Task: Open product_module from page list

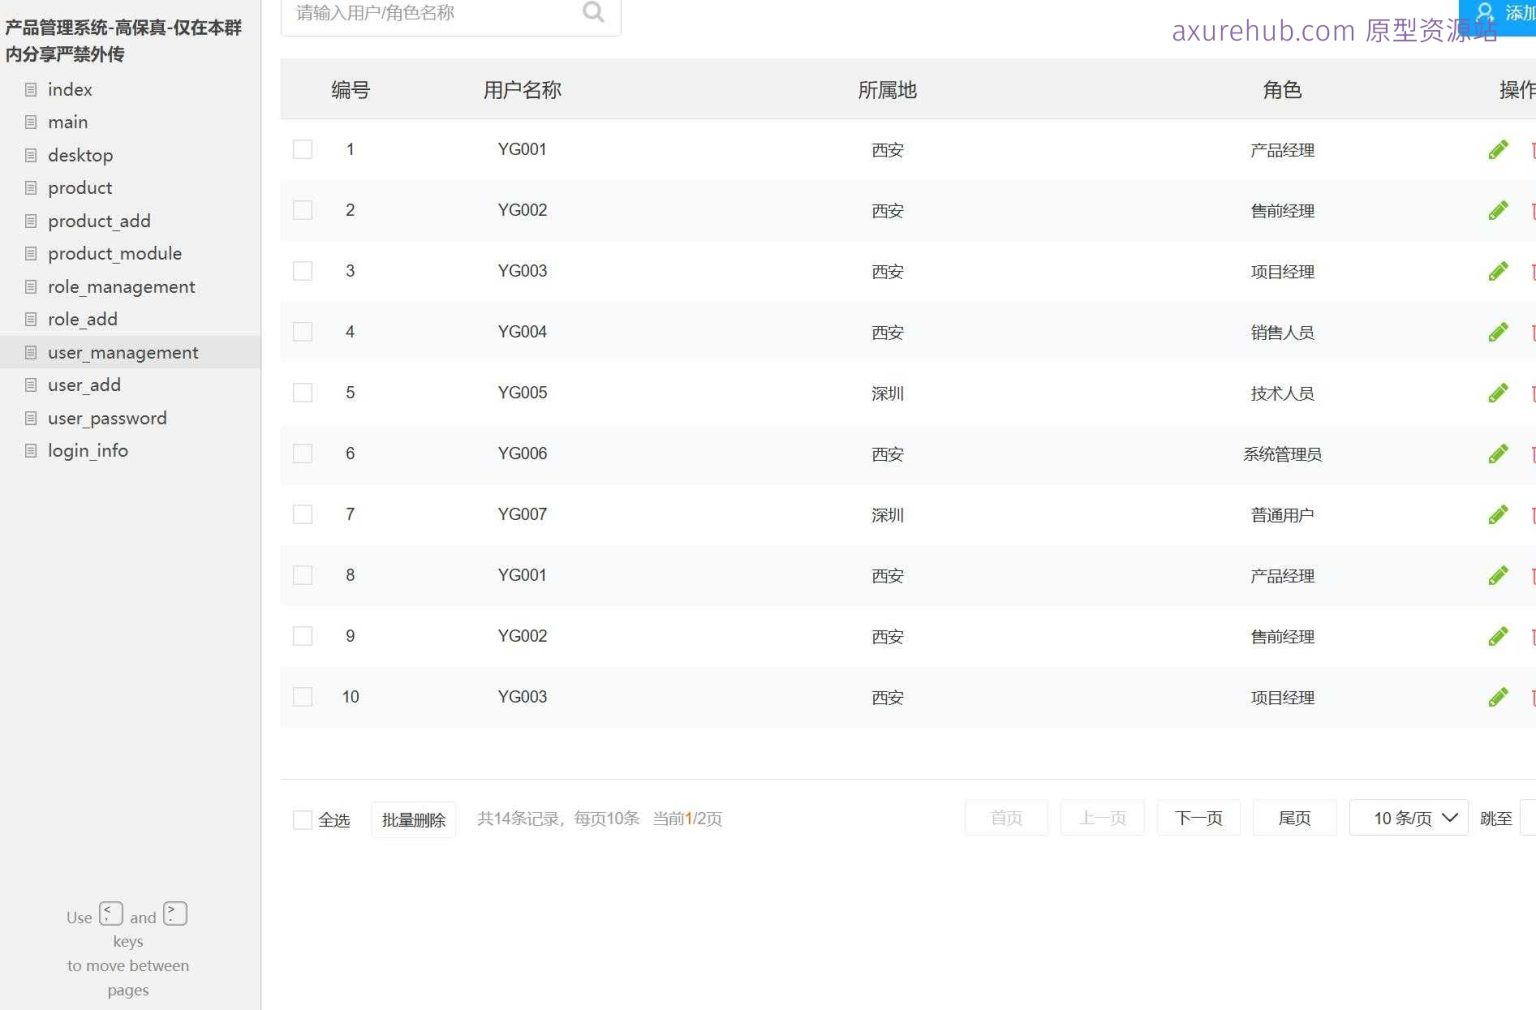Action: point(115,254)
